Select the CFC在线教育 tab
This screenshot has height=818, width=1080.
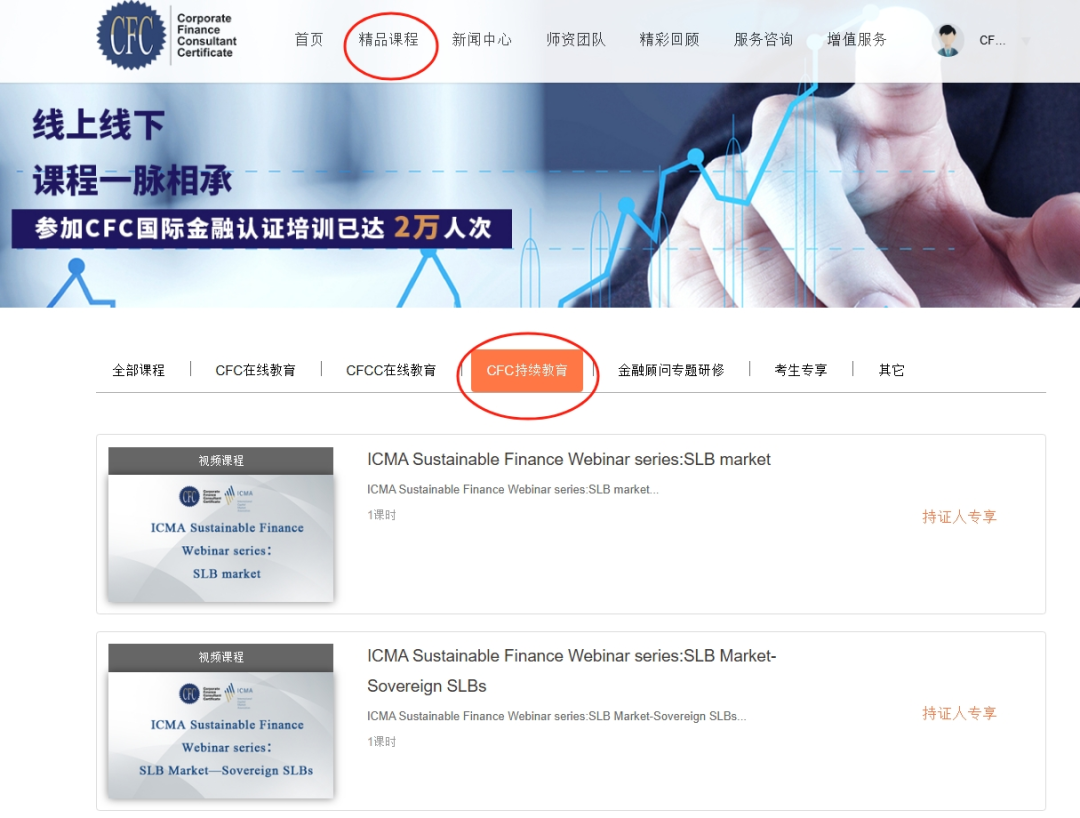point(256,370)
